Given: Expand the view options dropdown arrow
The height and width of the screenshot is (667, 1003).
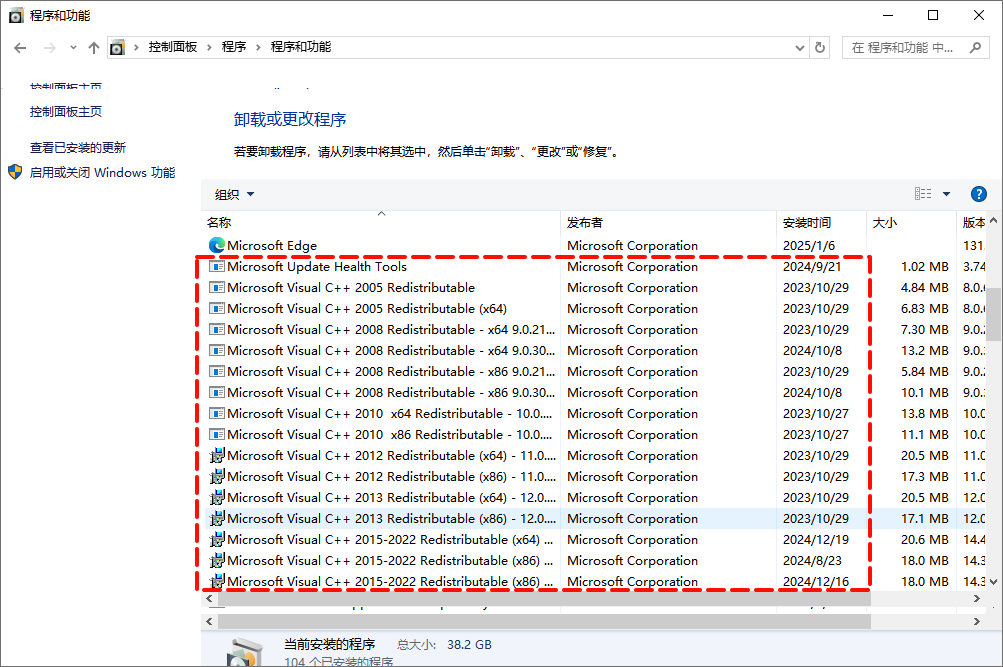Looking at the screenshot, I should 946,194.
